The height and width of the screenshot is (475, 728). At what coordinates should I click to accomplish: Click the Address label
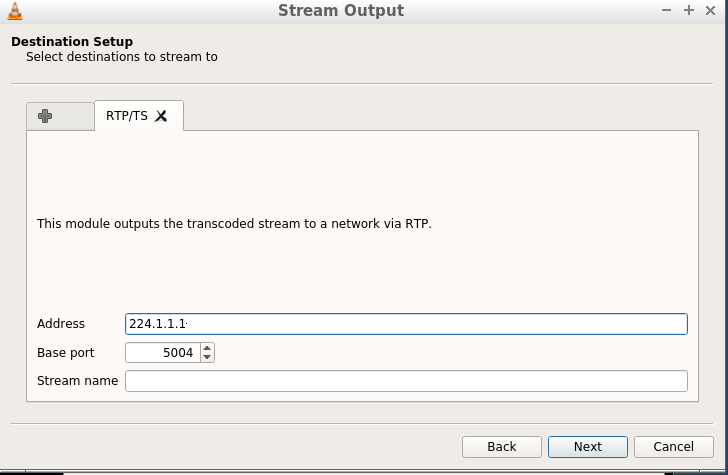61,324
